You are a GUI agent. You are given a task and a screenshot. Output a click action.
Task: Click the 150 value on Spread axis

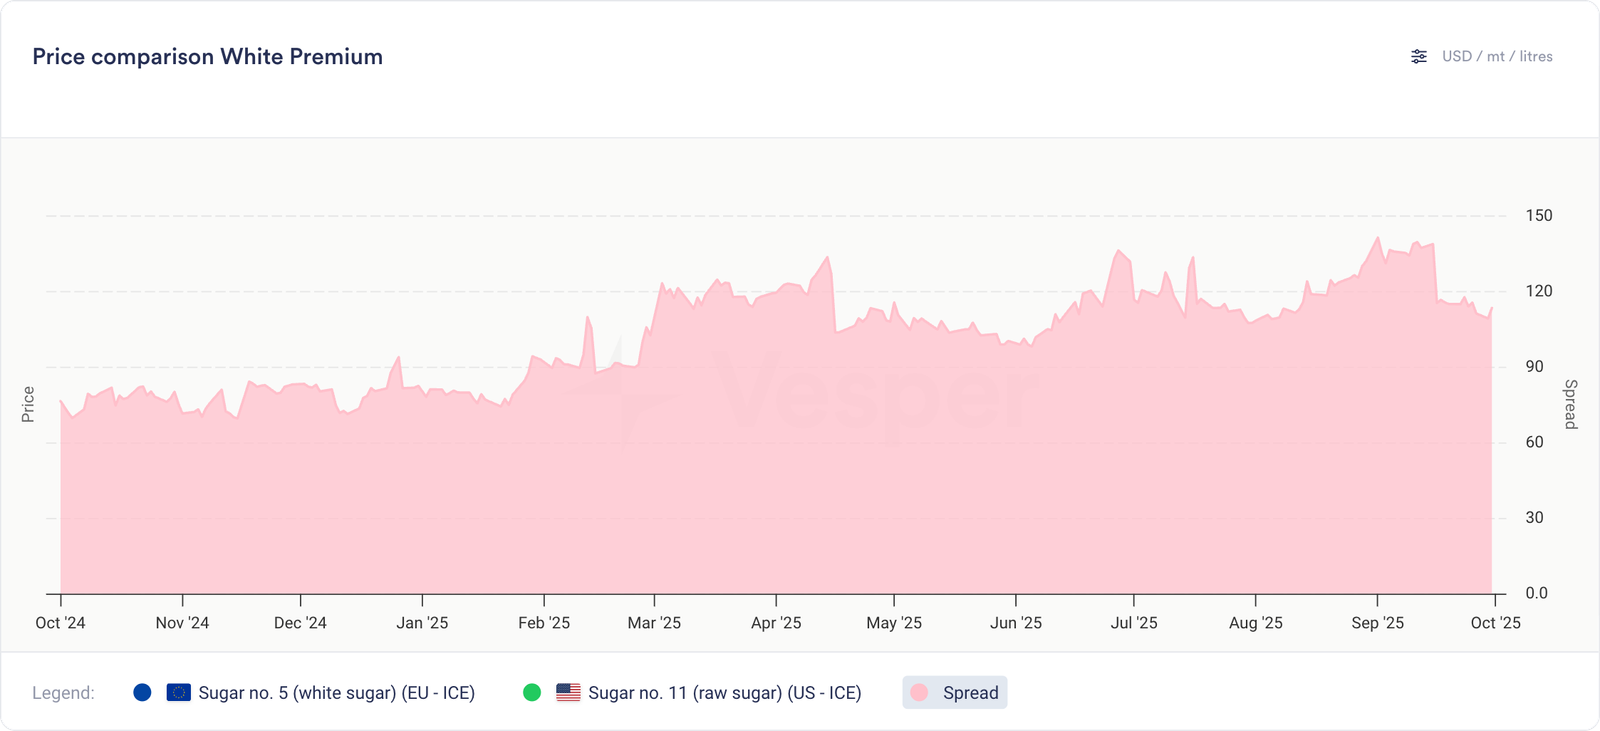click(x=1538, y=216)
